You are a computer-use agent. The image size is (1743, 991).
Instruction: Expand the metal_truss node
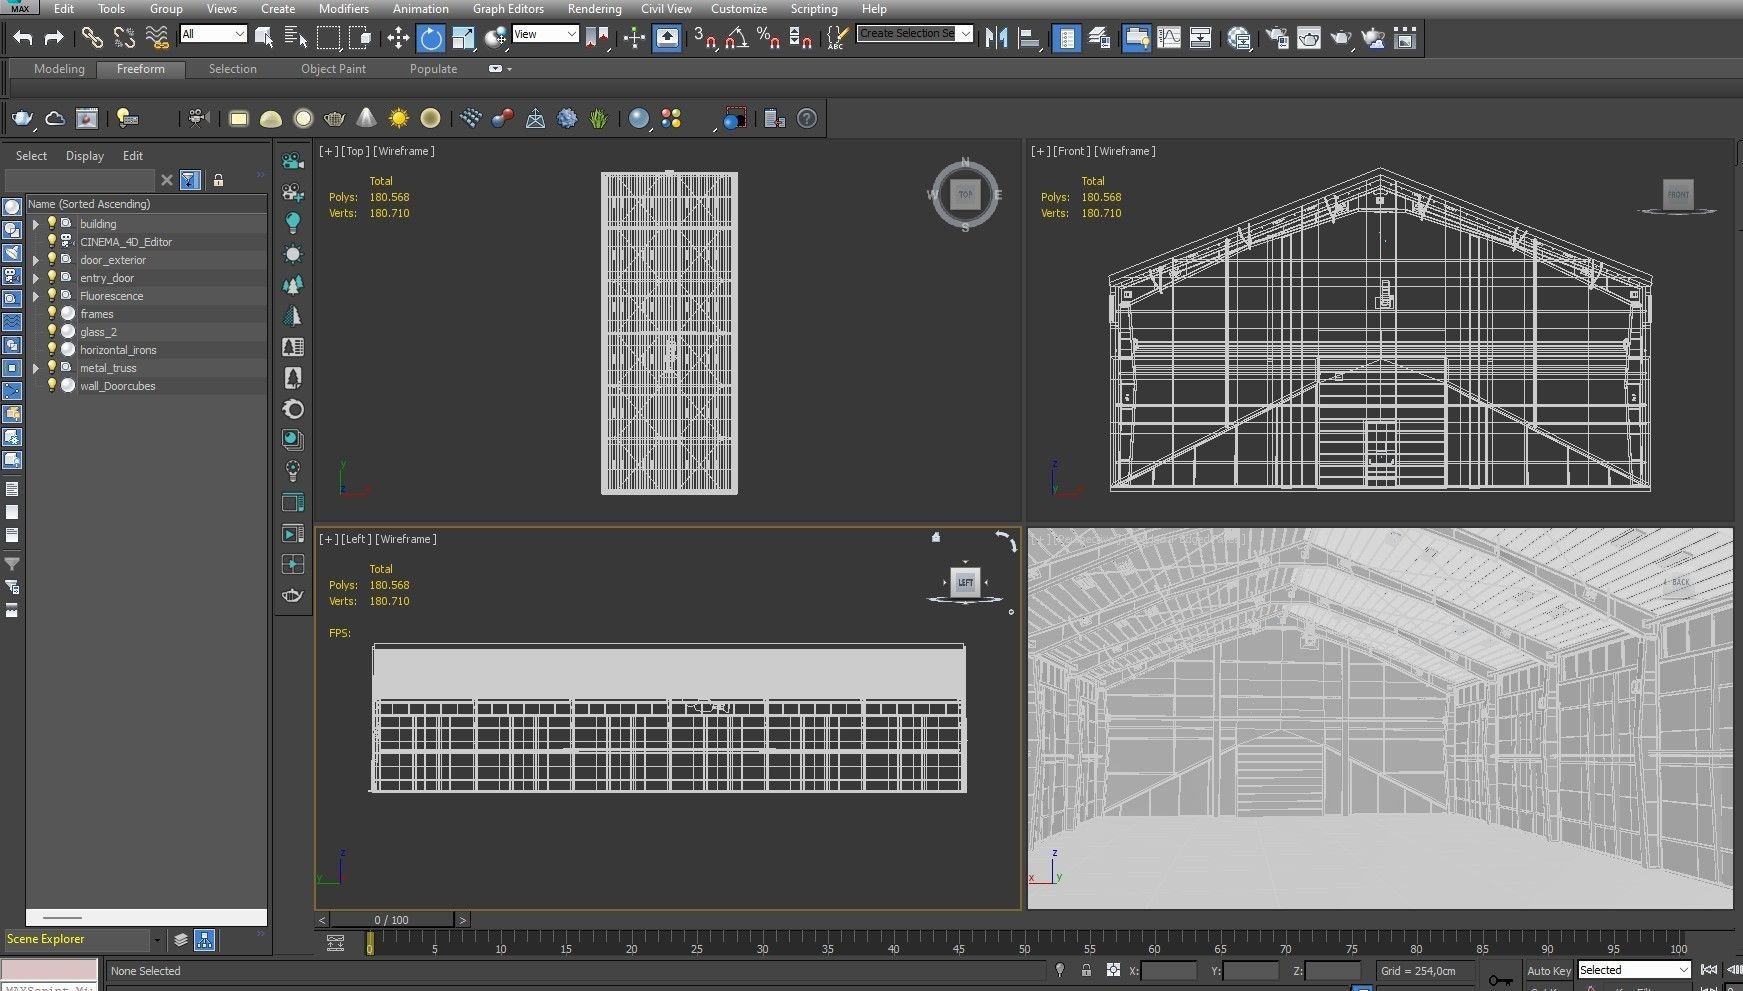click(x=36, y=368)
